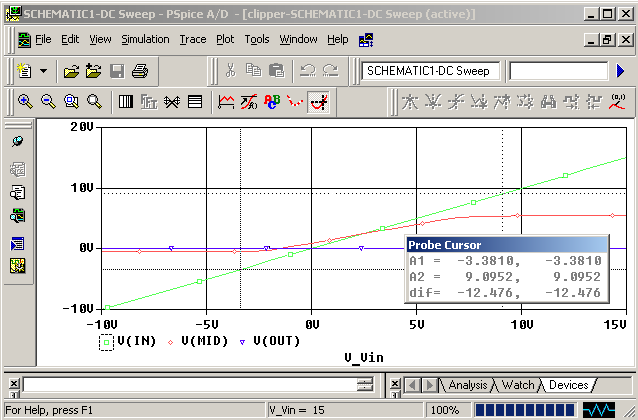This screenshot has width=638, height=420.
Task: Click the Undo arrow icon
Action: tap(308, 70)
